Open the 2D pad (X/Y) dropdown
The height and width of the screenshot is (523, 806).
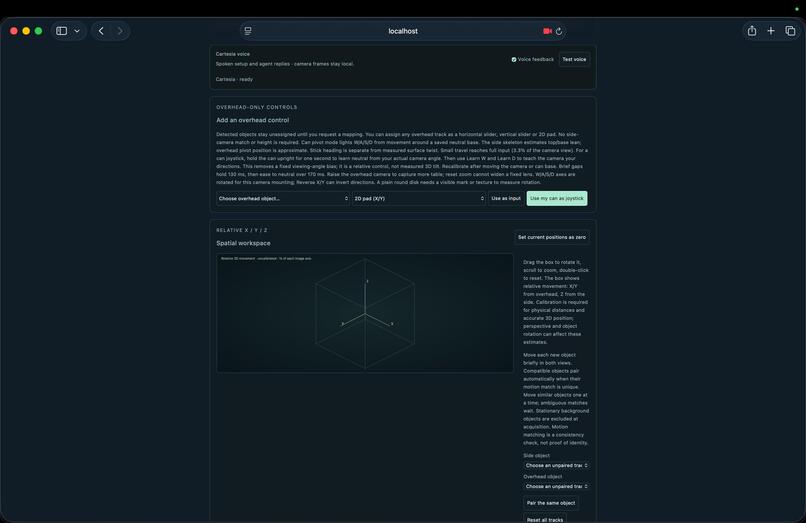click(419, 199)
